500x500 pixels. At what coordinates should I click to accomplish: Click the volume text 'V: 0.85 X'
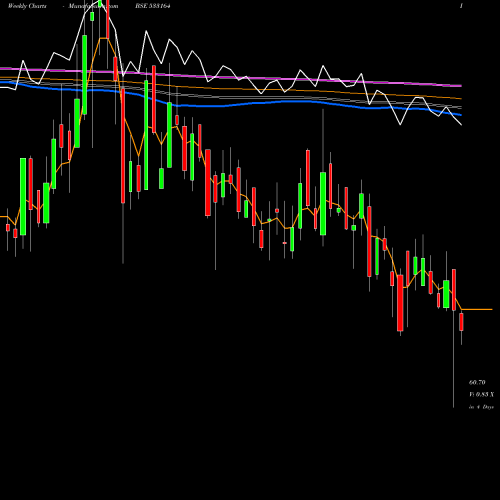[x=481, y=395]
